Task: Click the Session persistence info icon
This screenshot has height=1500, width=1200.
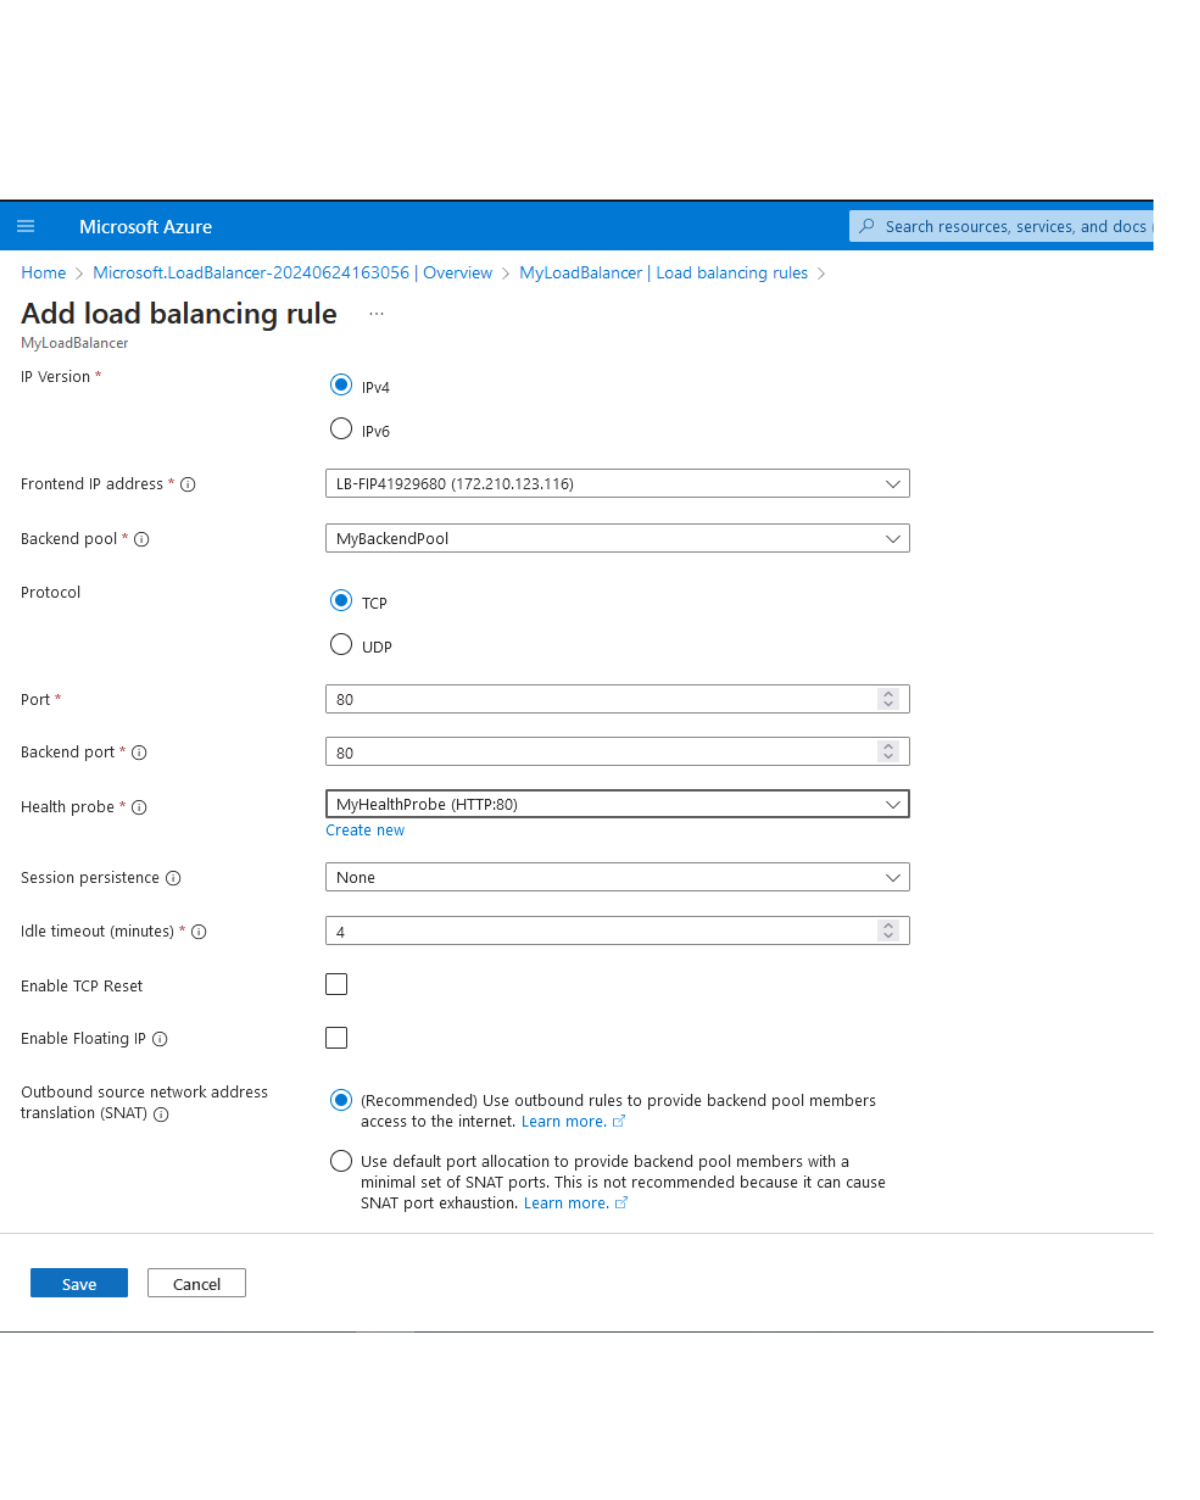Action: click(x=173, y=878)
